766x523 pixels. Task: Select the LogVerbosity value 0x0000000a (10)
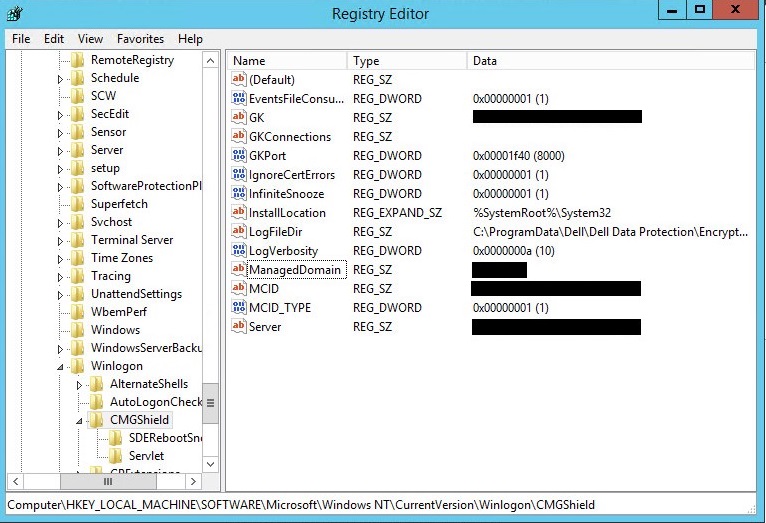(x=513, y=251)
